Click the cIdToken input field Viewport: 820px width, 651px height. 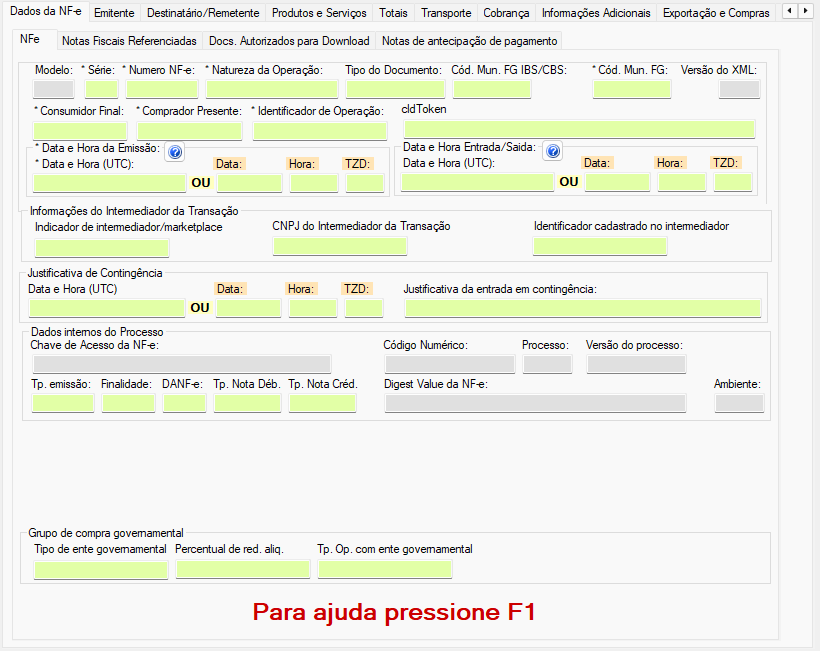coord(579,129)
